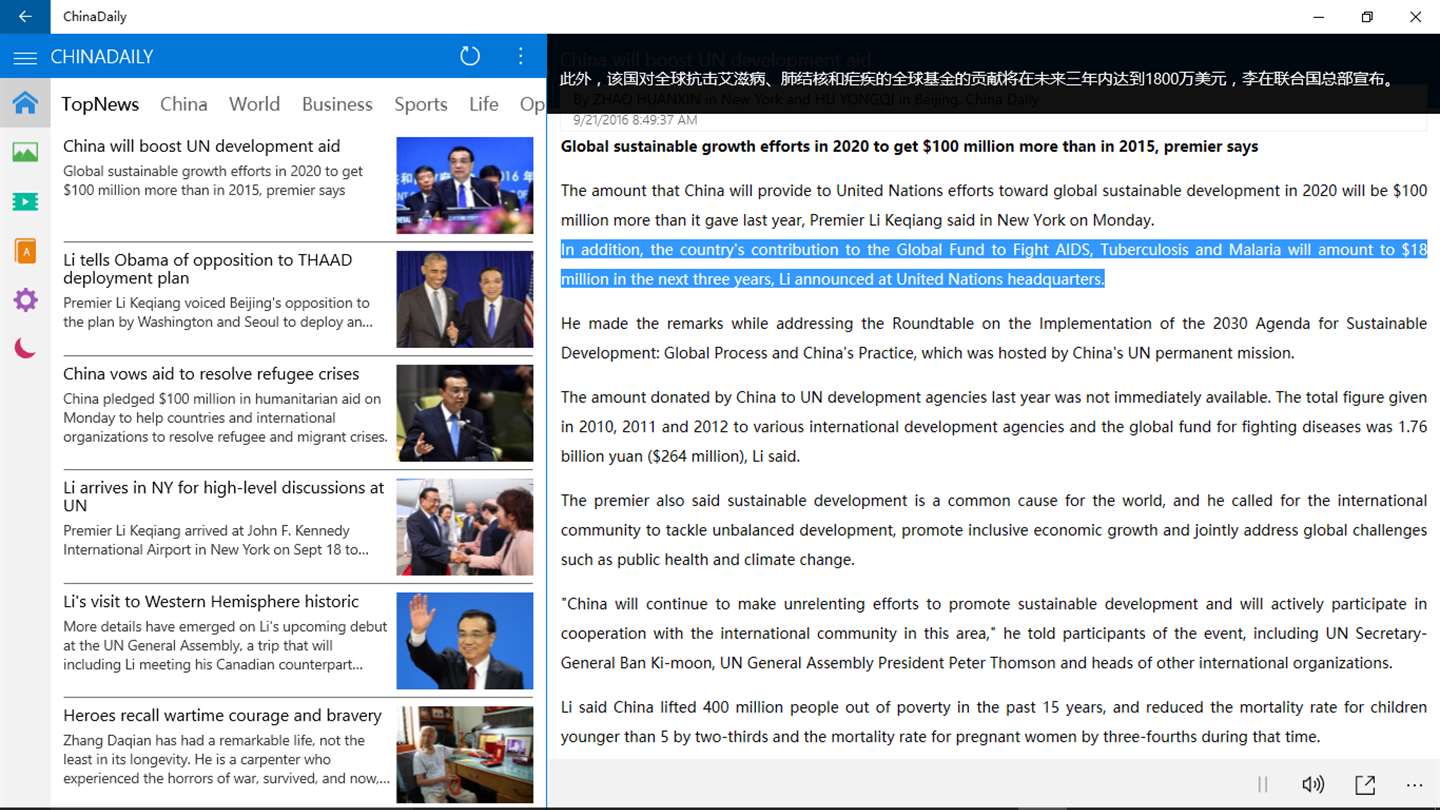
Task: Click the paragraph starting "The amount that China"
Action: click(994, 205)
